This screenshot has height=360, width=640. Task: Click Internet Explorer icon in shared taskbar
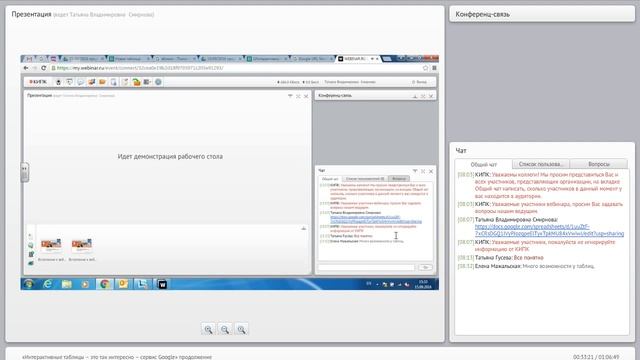click(47, 284)
